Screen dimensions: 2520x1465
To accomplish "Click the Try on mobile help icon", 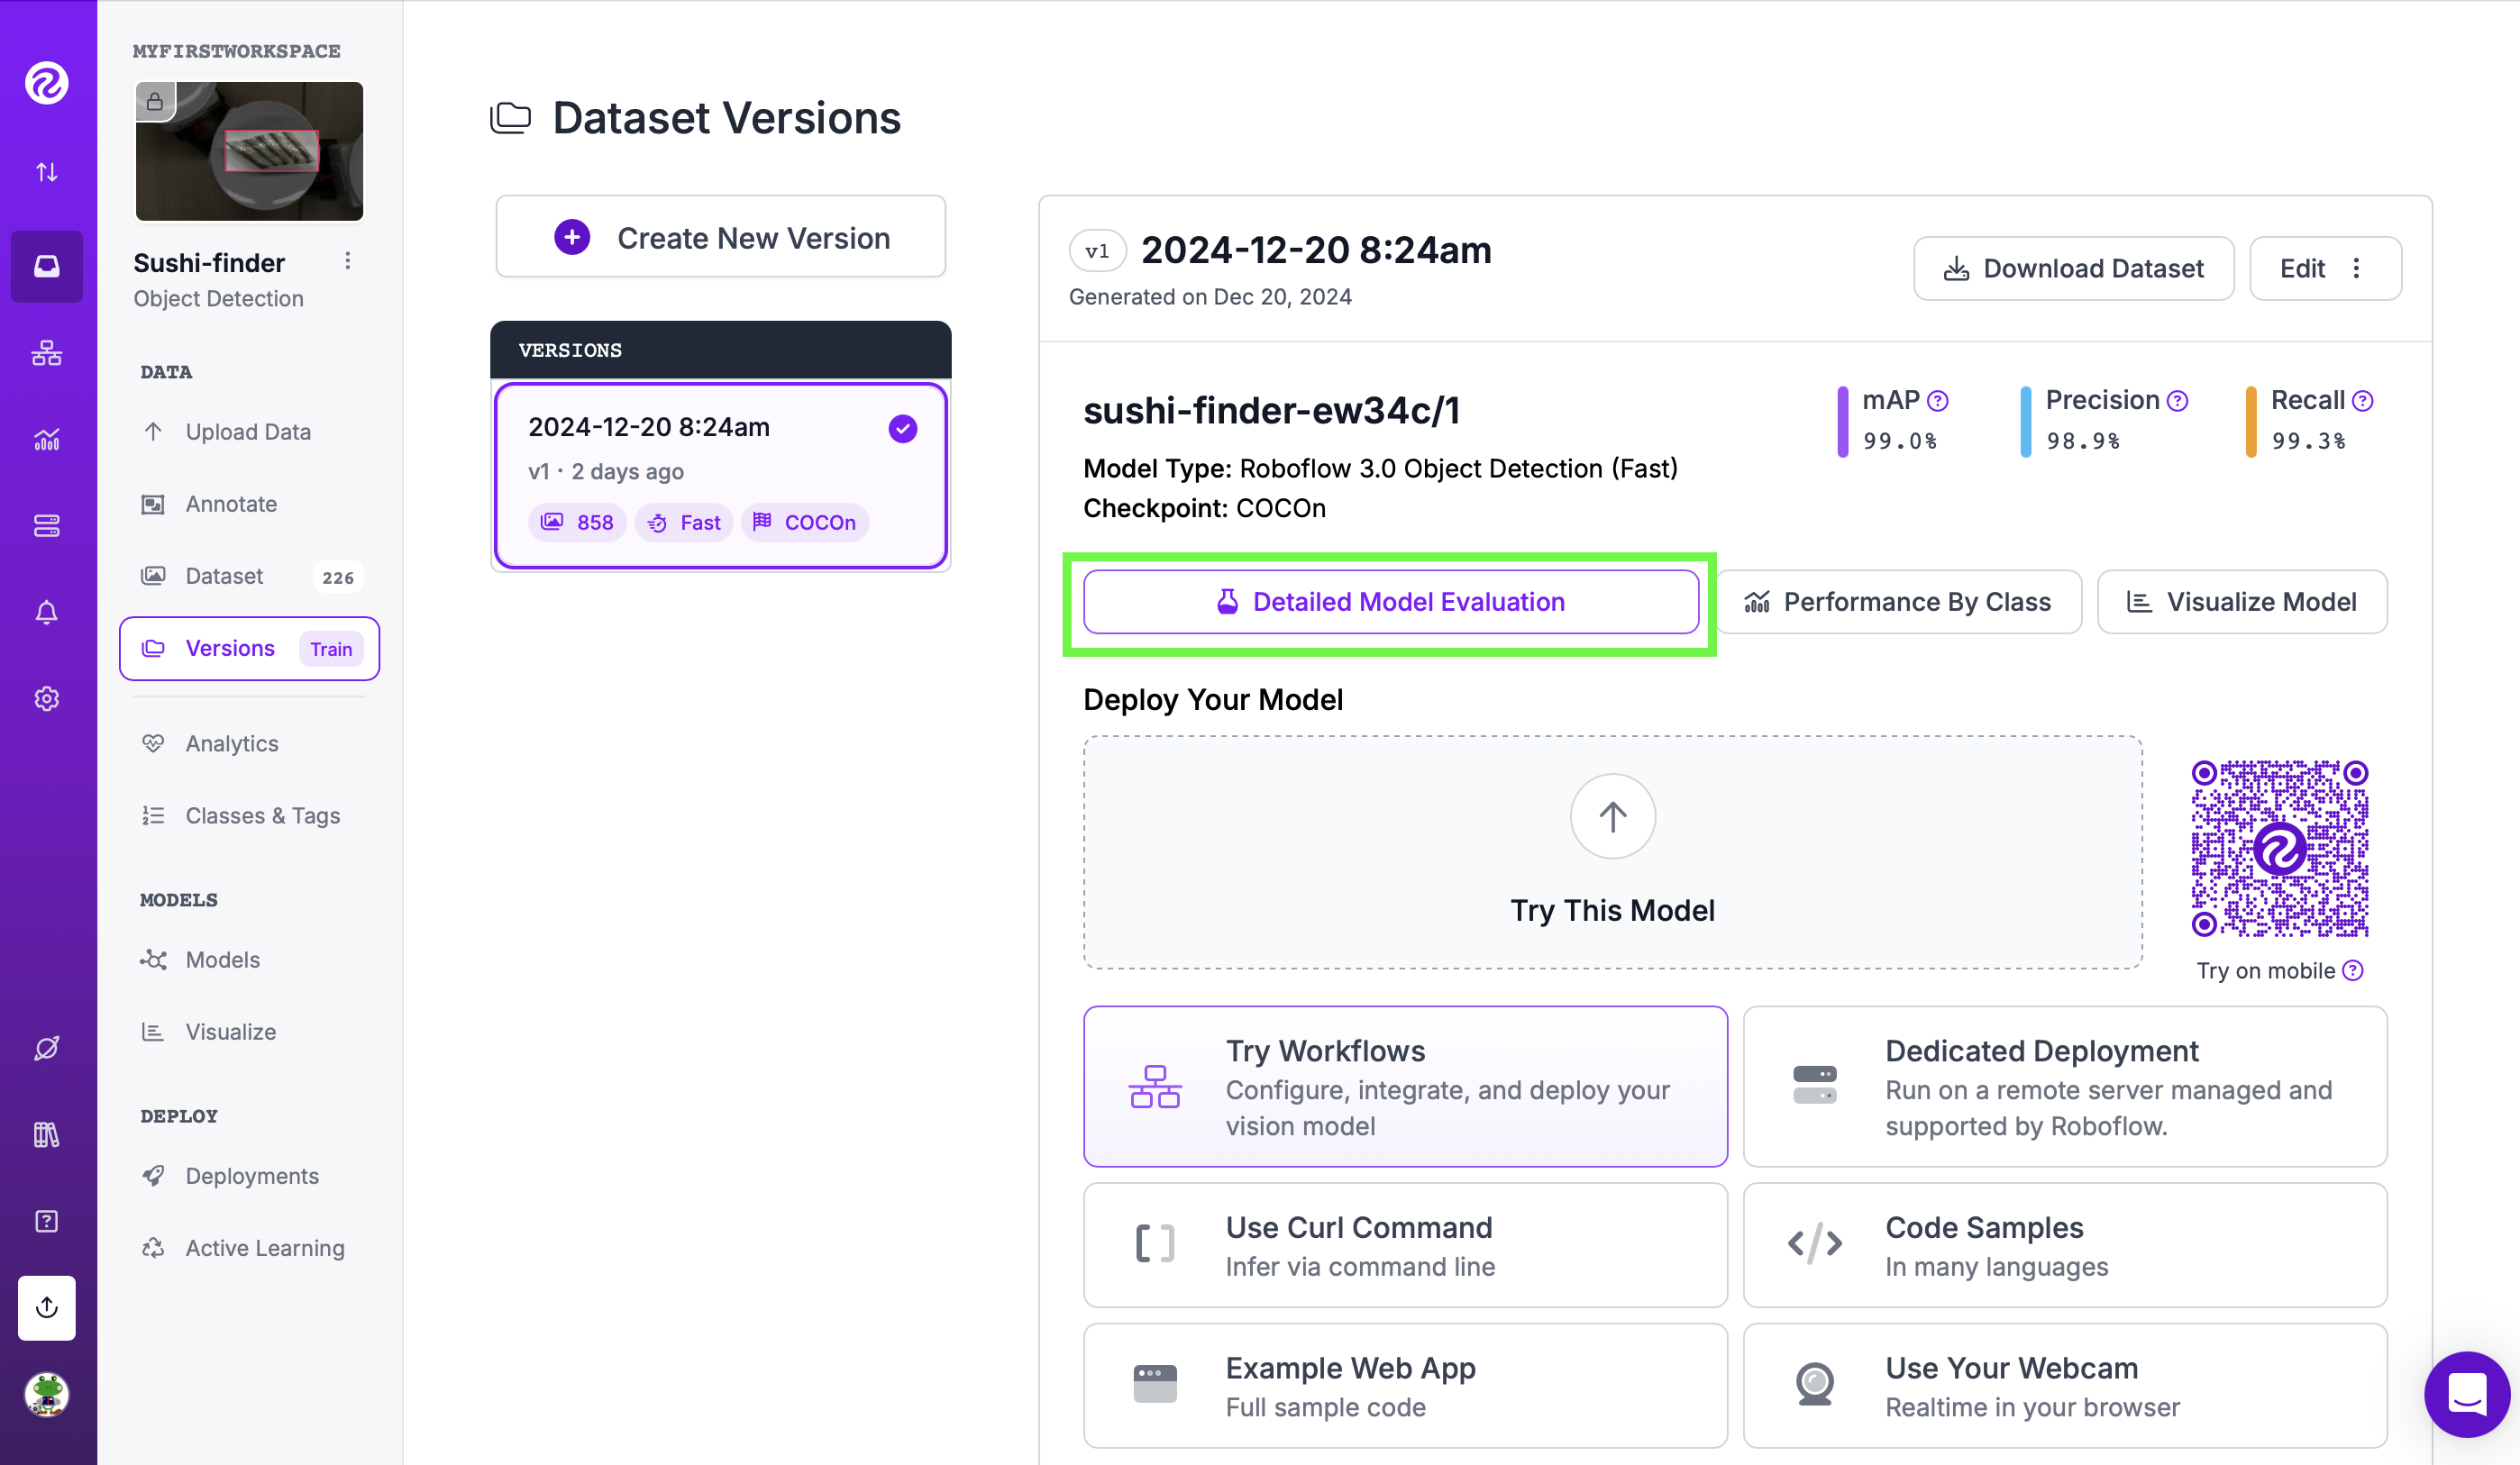I will point(2353,970).
